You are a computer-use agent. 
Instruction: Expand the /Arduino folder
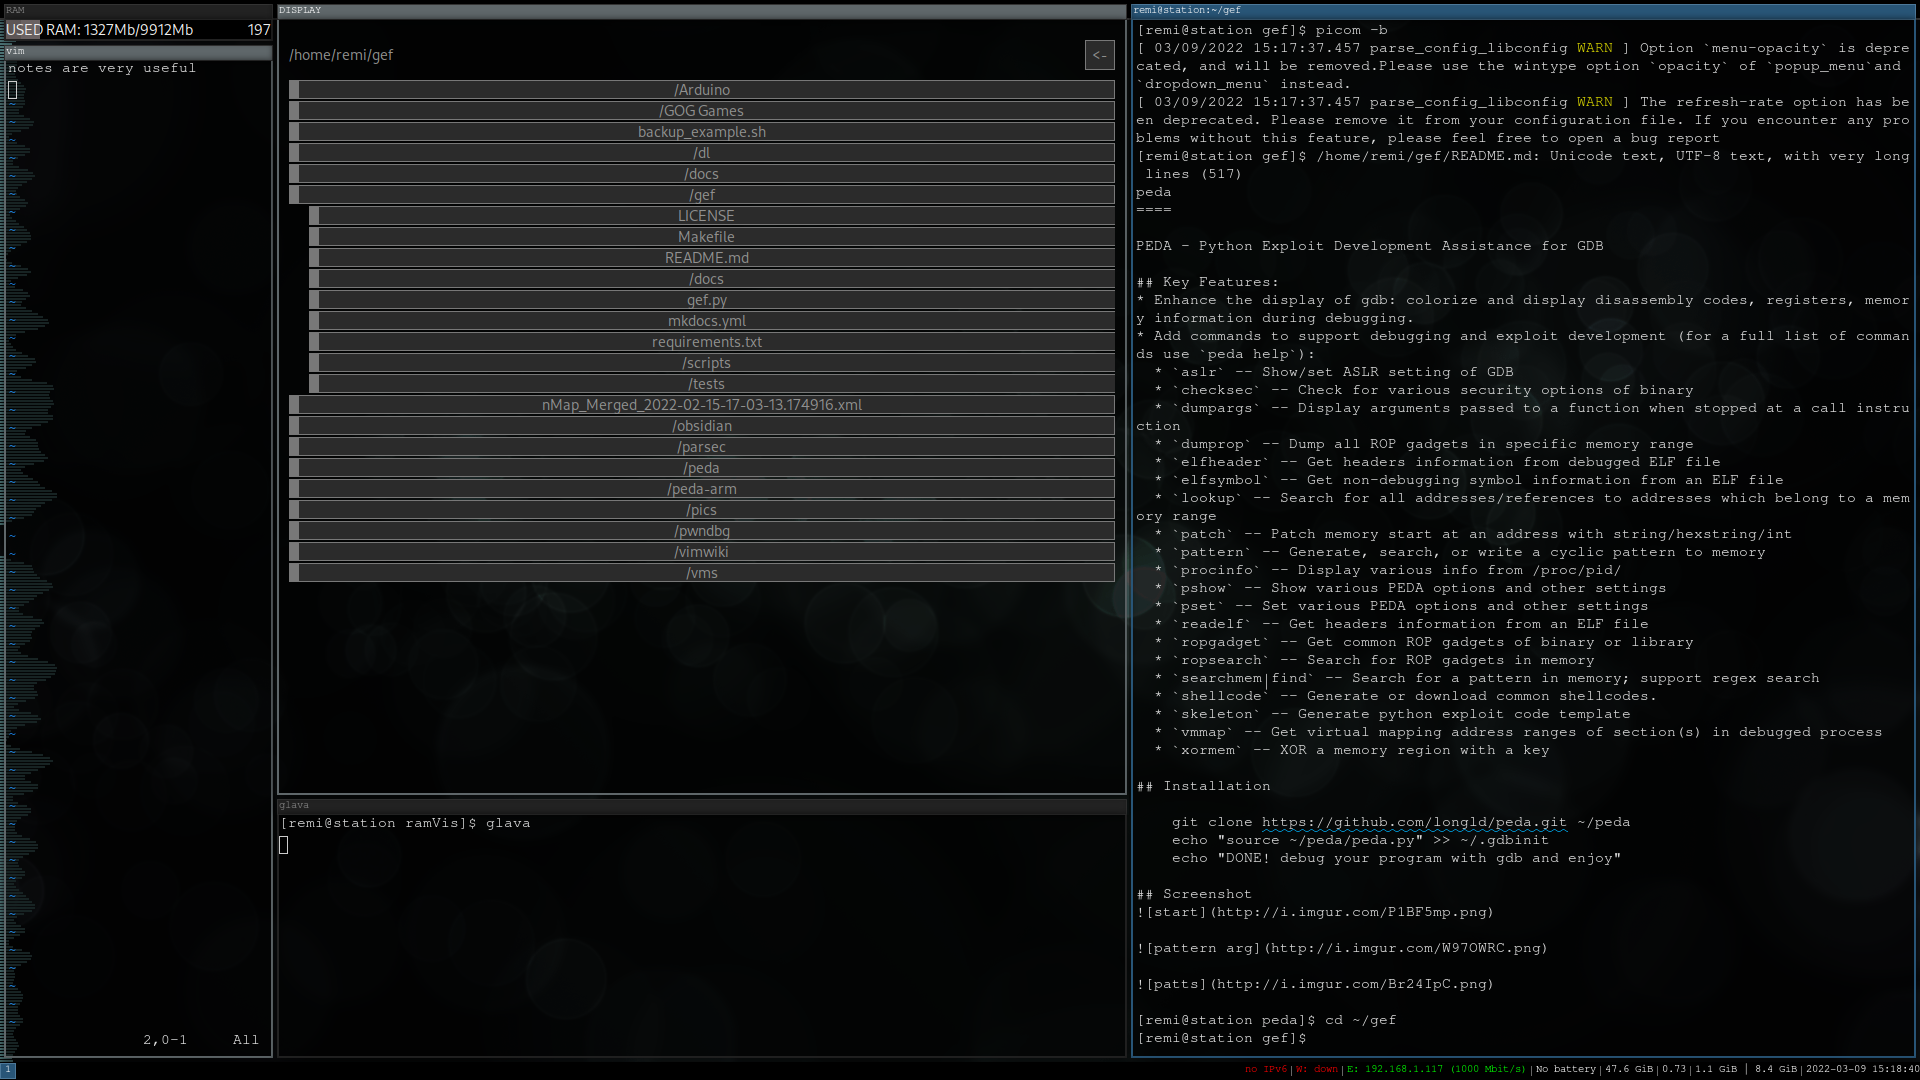click(x=702, y=90)
